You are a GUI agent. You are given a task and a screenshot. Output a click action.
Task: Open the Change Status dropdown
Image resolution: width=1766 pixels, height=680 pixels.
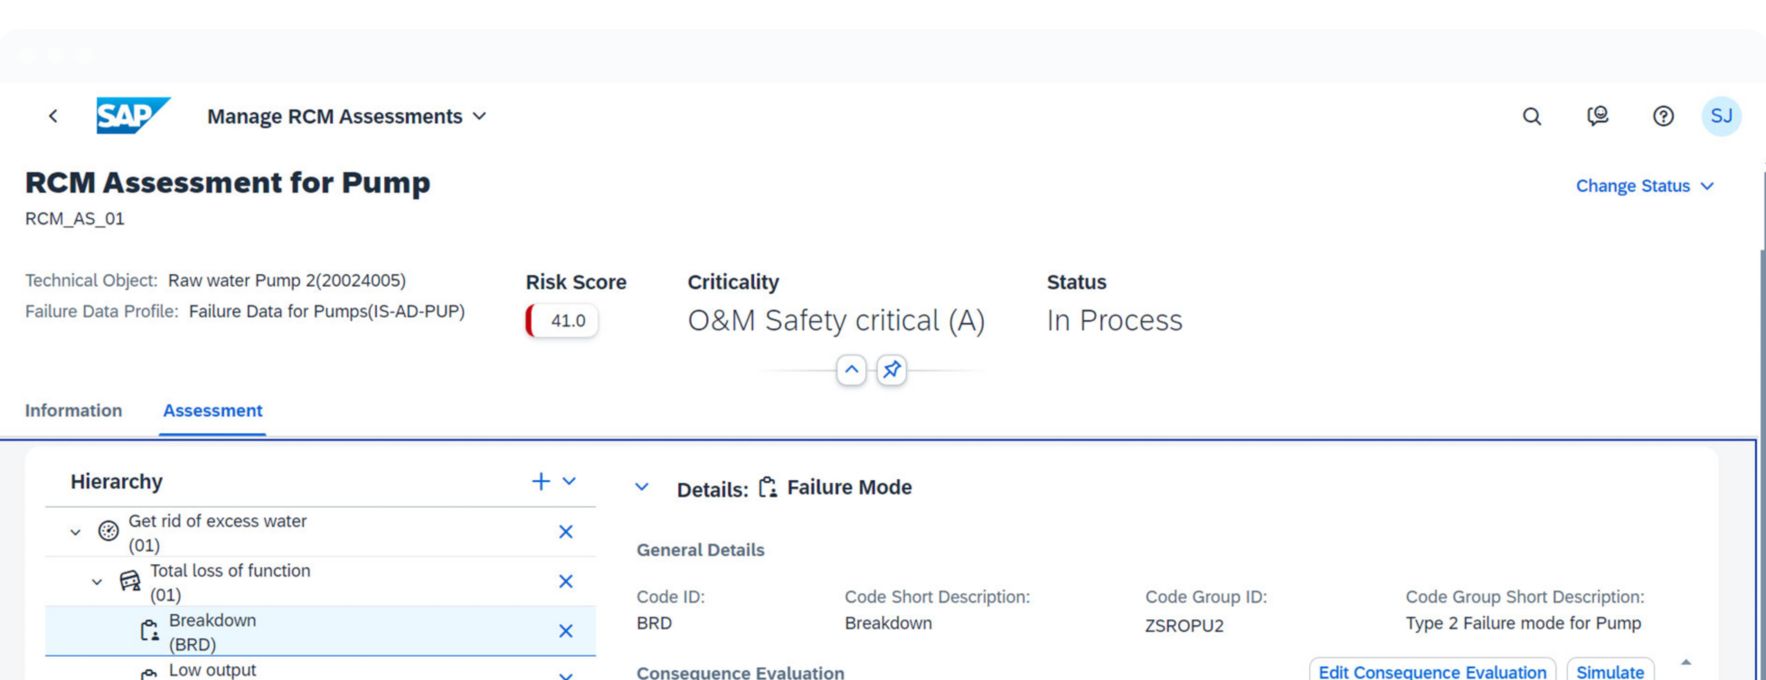click(x=1644, y=186)
